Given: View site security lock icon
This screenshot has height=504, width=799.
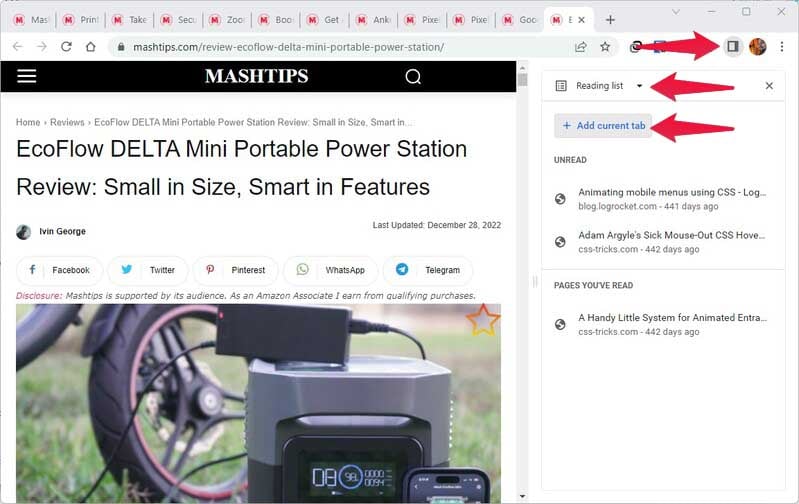Looking at the screenshot, I should click(121, 47).
